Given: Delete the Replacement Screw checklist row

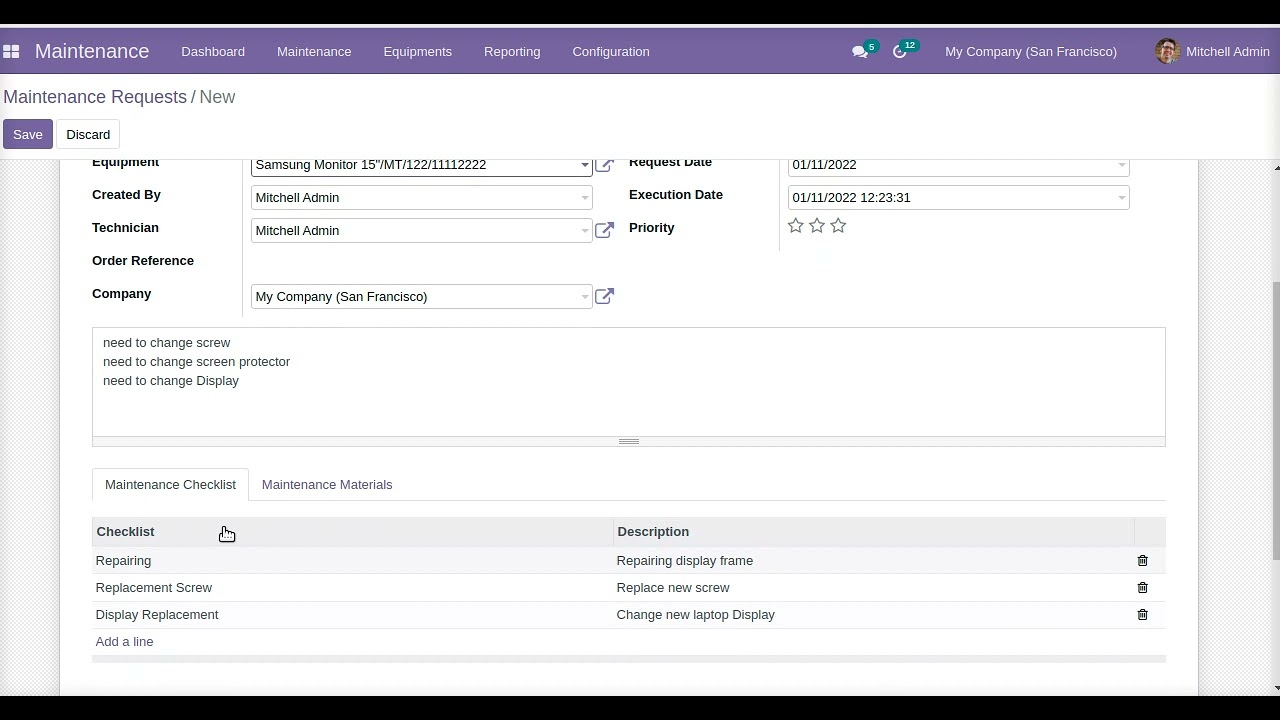Looking at the screenshot, I should coord(1142,588).
